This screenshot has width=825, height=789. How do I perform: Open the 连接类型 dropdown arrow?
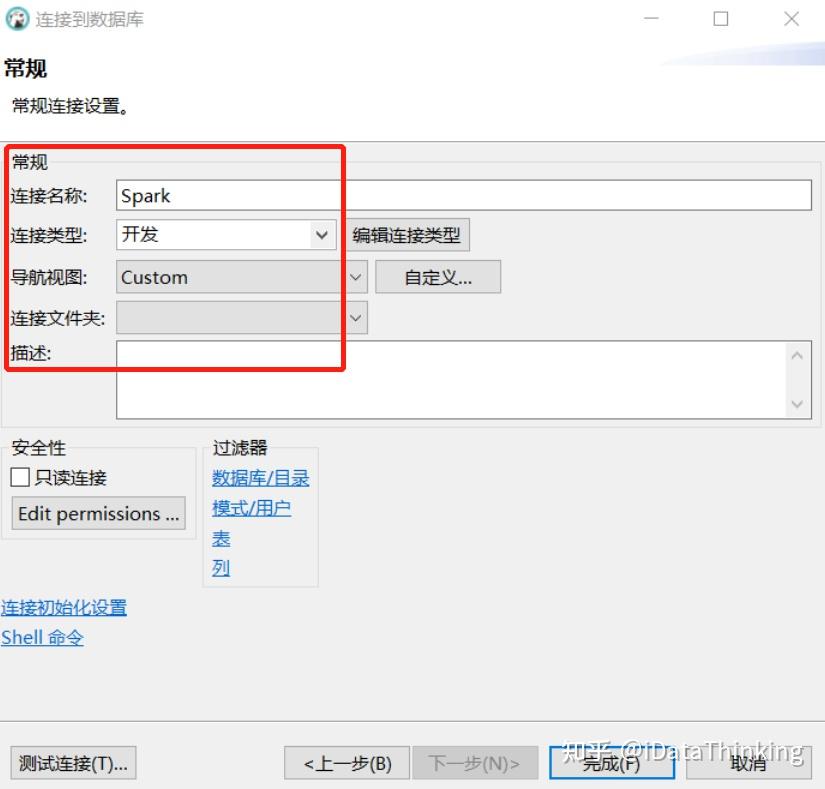322,235
